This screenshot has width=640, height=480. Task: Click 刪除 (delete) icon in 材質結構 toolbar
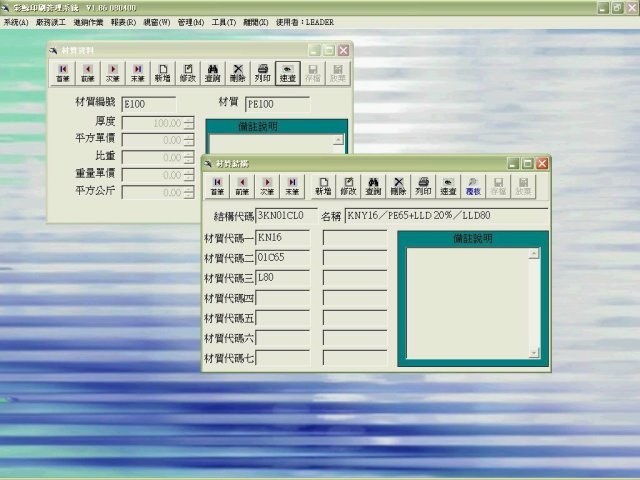(x=398, y=185)
